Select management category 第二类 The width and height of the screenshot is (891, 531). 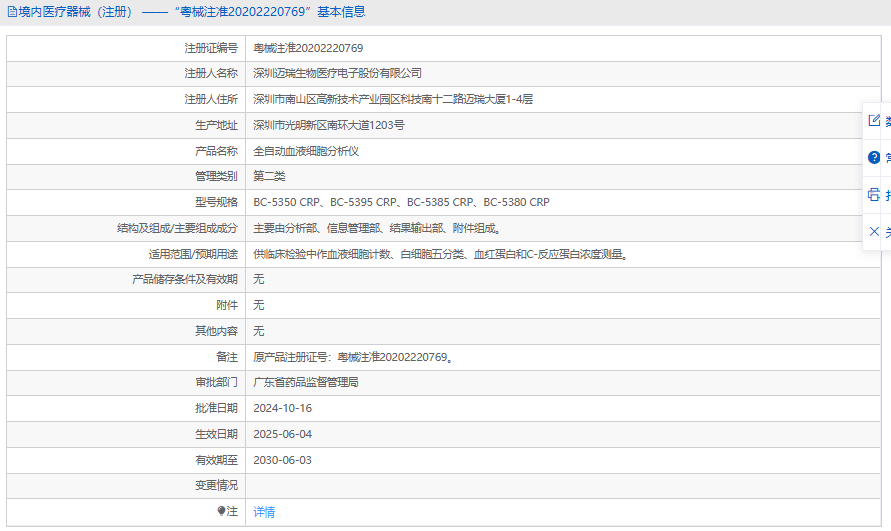[269, 176]
